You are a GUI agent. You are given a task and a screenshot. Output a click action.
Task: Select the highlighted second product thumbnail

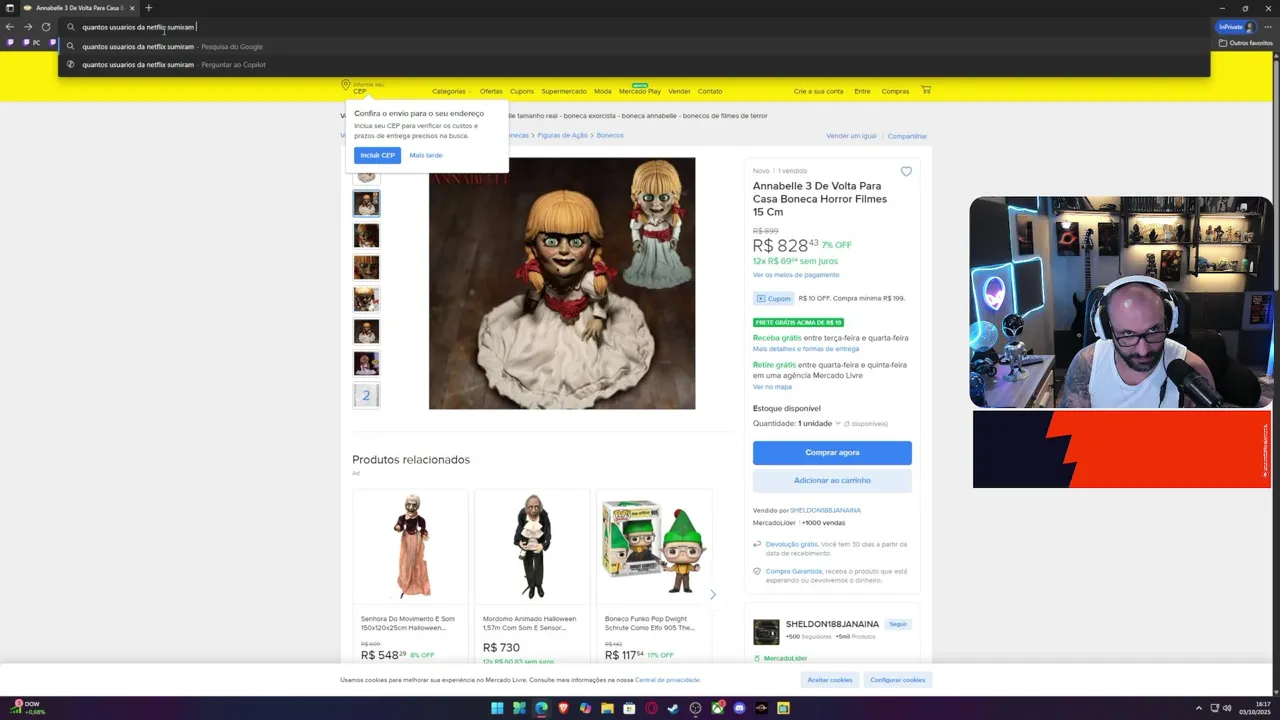click(x=366, y=203)
